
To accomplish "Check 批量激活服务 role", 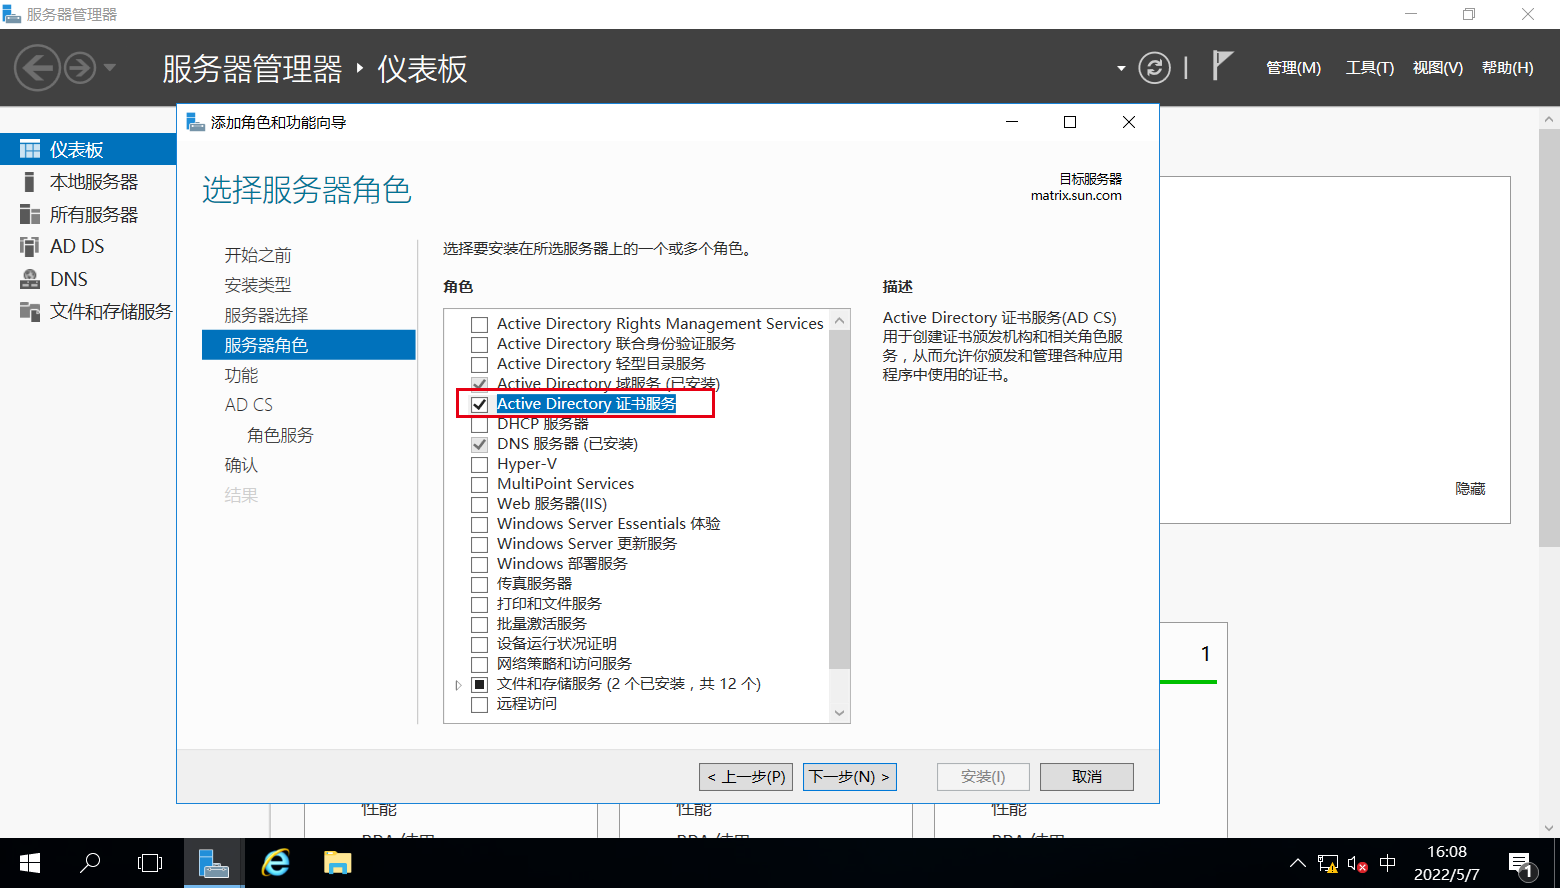I will click(480, 624).
